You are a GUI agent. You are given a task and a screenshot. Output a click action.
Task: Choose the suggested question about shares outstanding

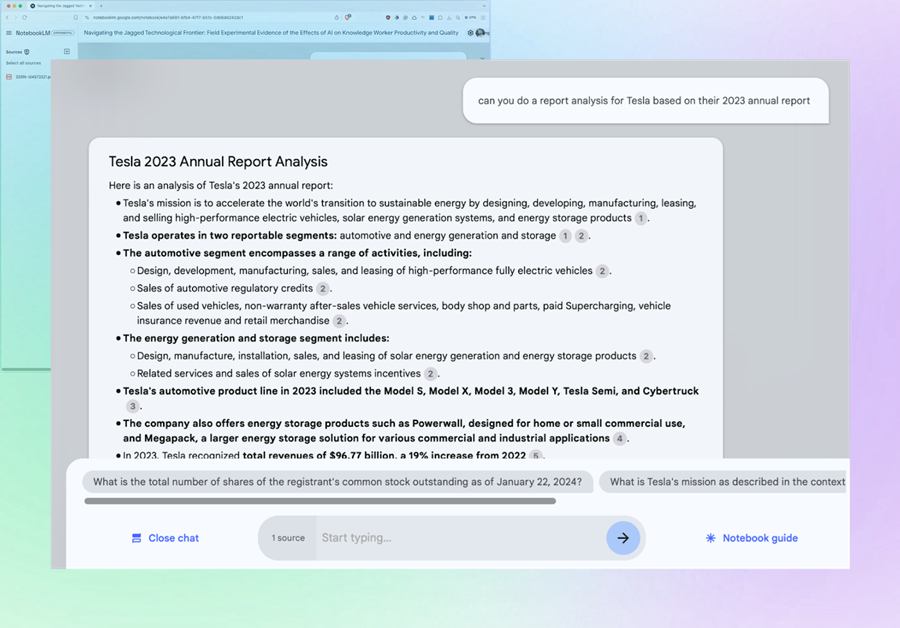[337, 482]
